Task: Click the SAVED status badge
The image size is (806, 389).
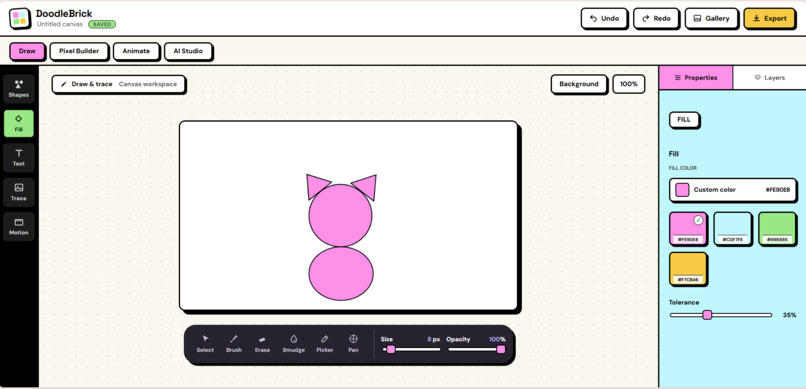Action: (x=102, y=24)
